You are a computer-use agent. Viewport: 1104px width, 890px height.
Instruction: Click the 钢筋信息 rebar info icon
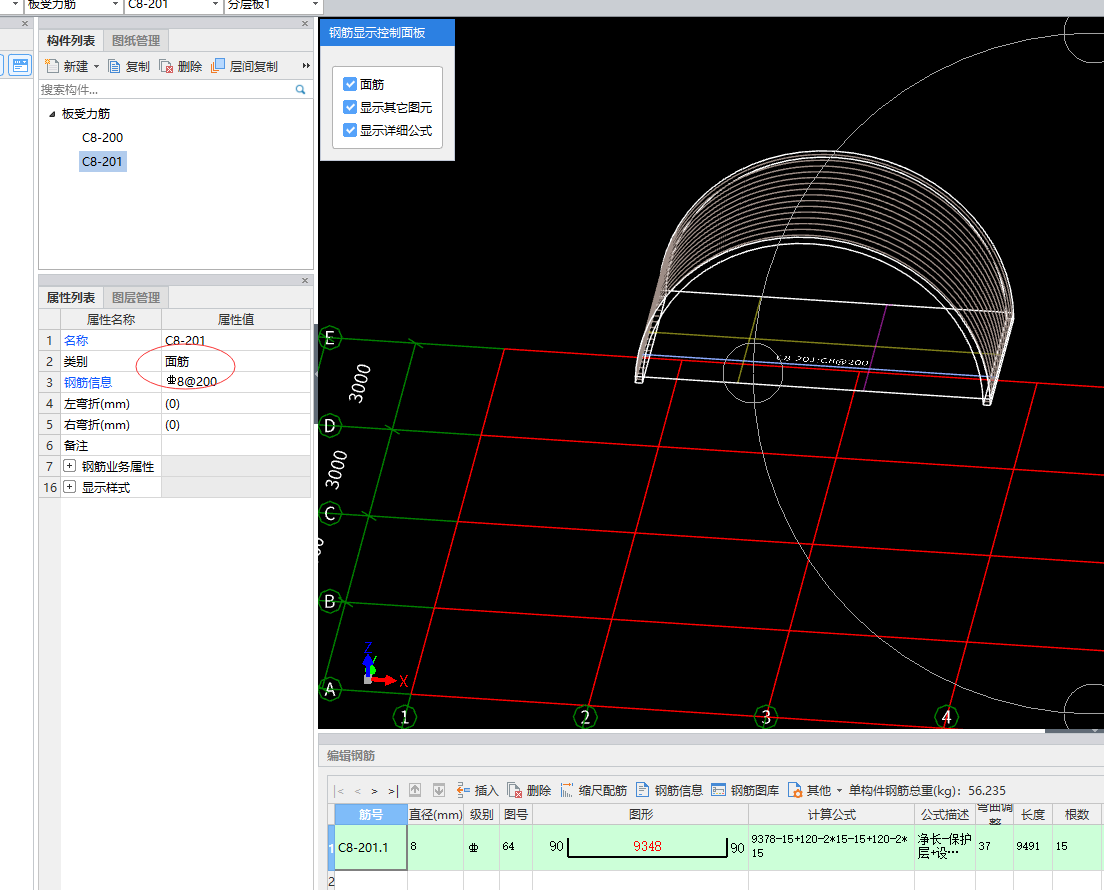point(642,790)
